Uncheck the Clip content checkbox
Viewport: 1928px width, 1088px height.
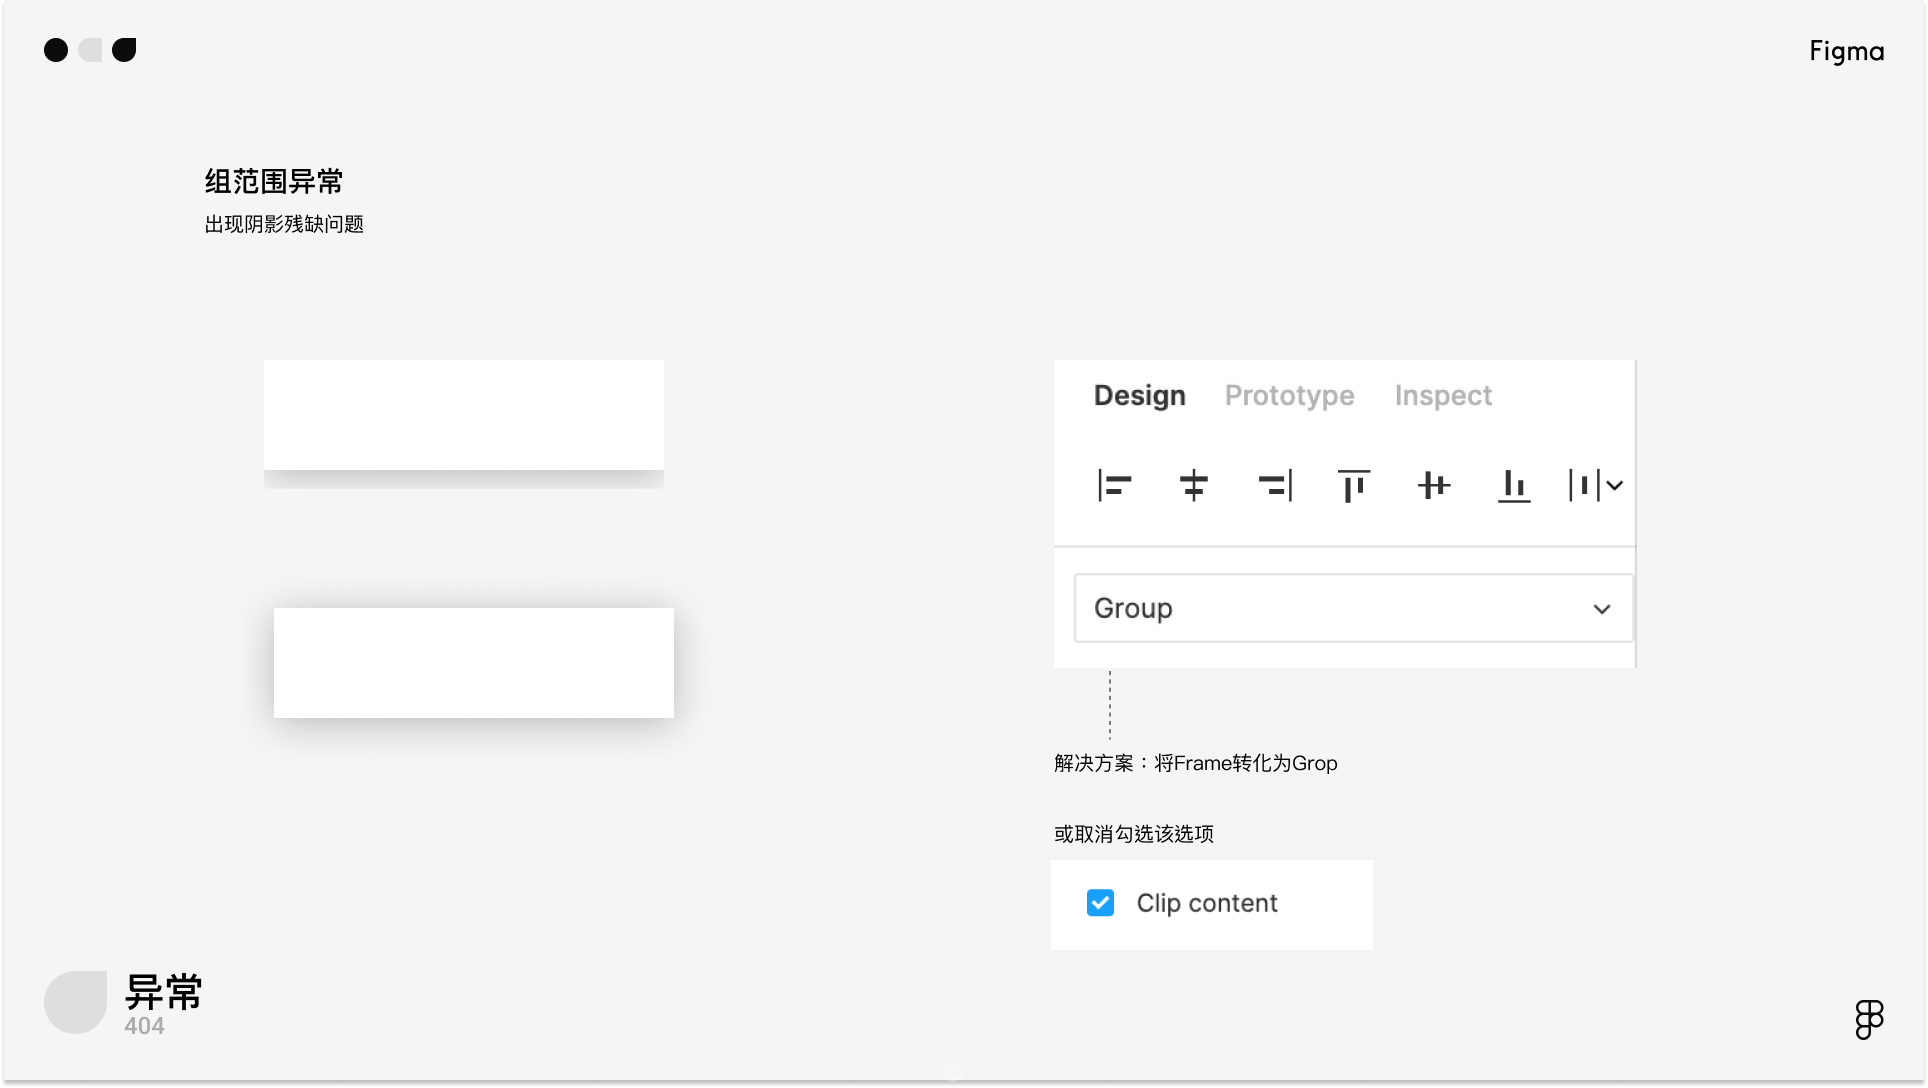tap(1100, 903)
